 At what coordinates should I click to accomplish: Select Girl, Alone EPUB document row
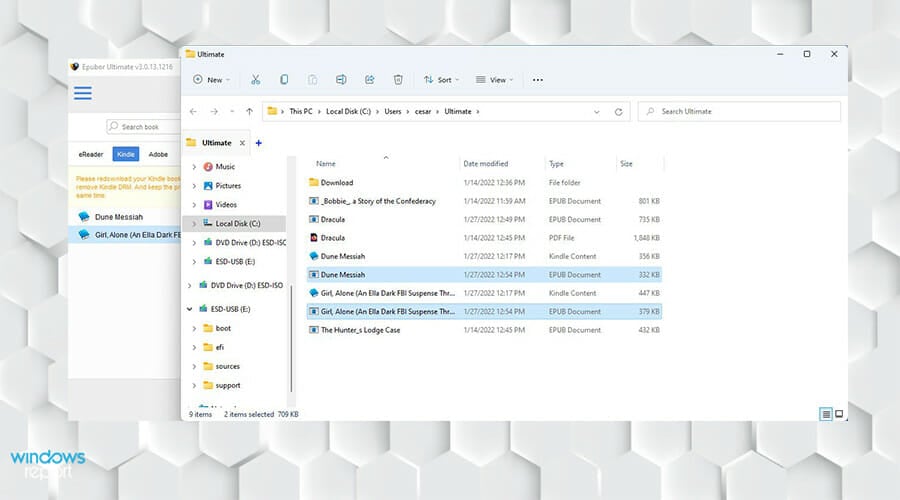point(484,311)
